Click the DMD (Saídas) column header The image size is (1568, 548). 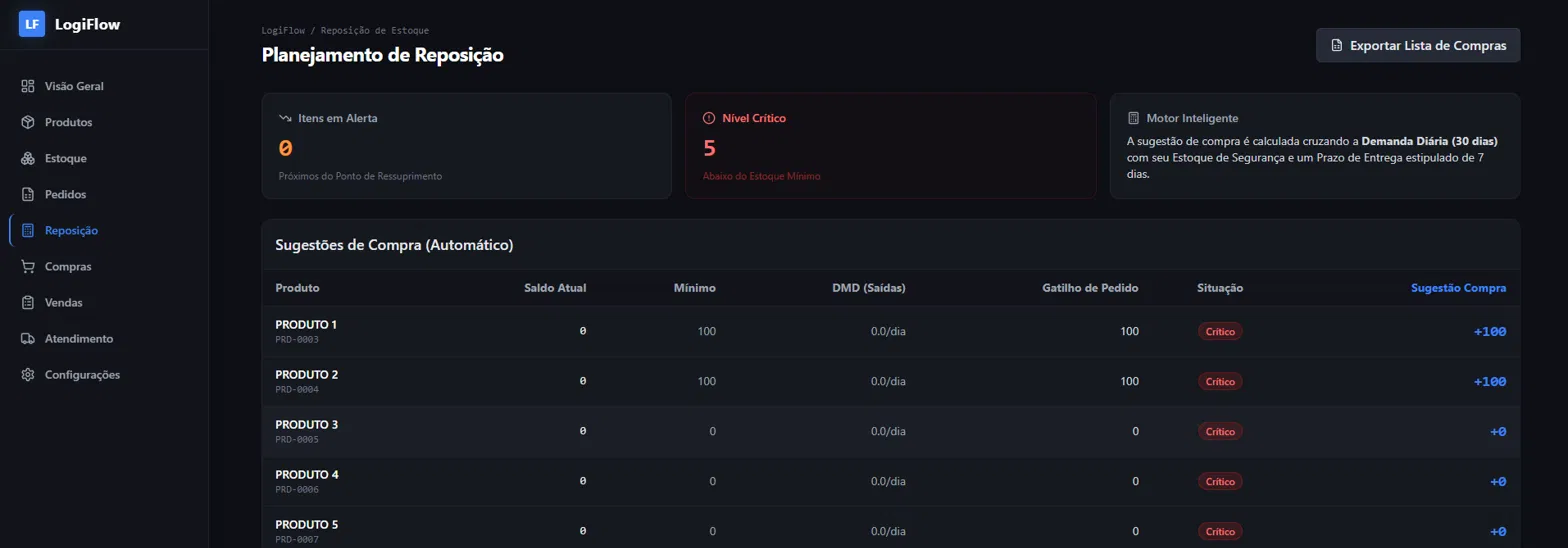pyautogui.click(x=869, y=288)
